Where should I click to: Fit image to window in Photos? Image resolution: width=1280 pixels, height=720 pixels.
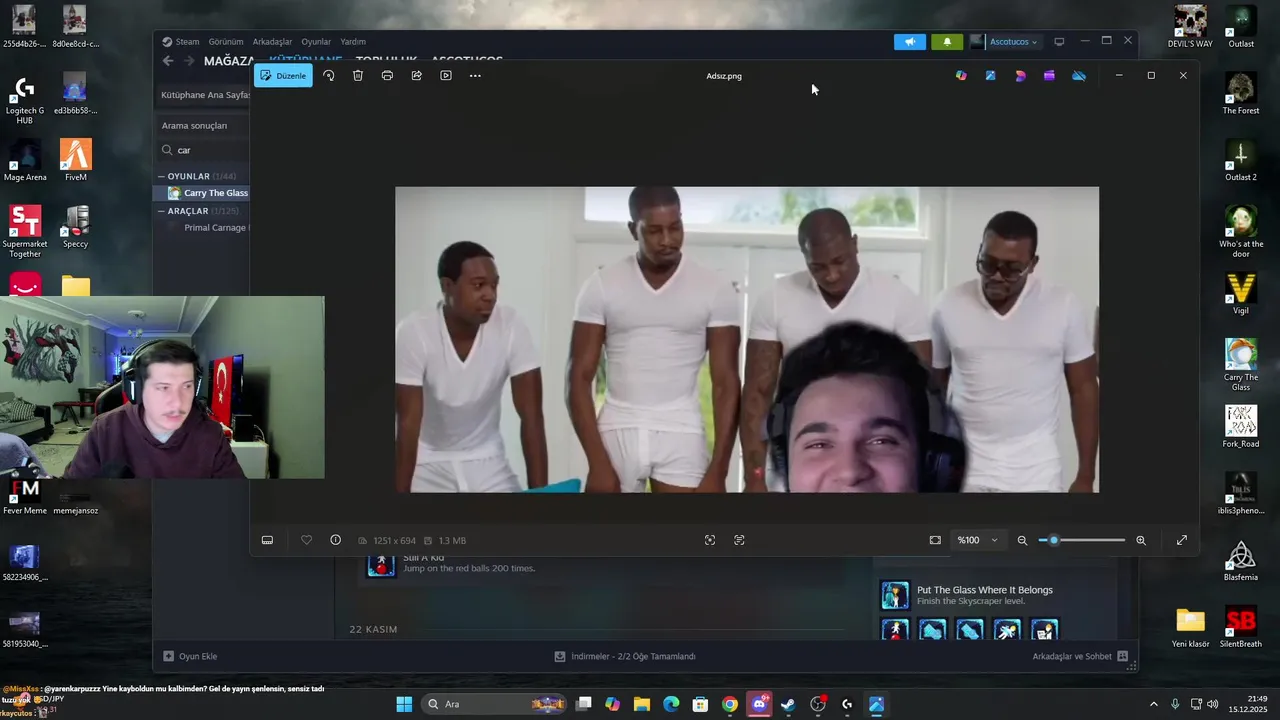pyautogui.click(x=935, y=540)
